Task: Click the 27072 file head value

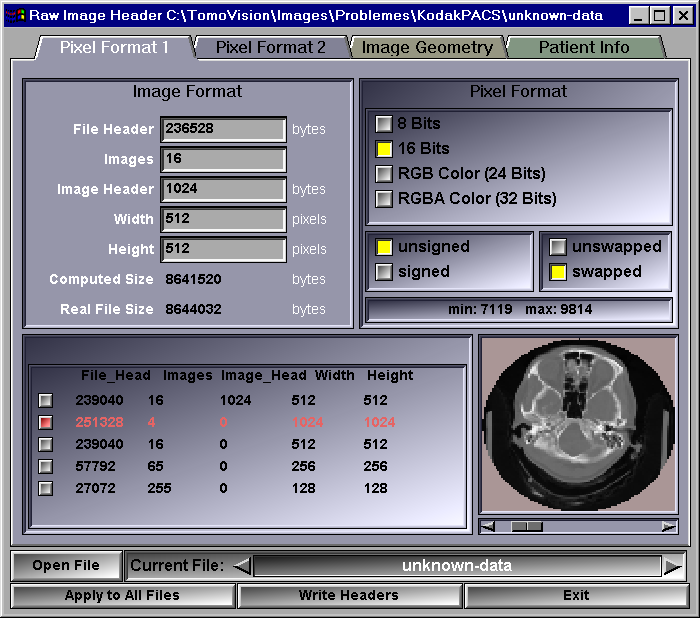Action: (x=96, y=489)
